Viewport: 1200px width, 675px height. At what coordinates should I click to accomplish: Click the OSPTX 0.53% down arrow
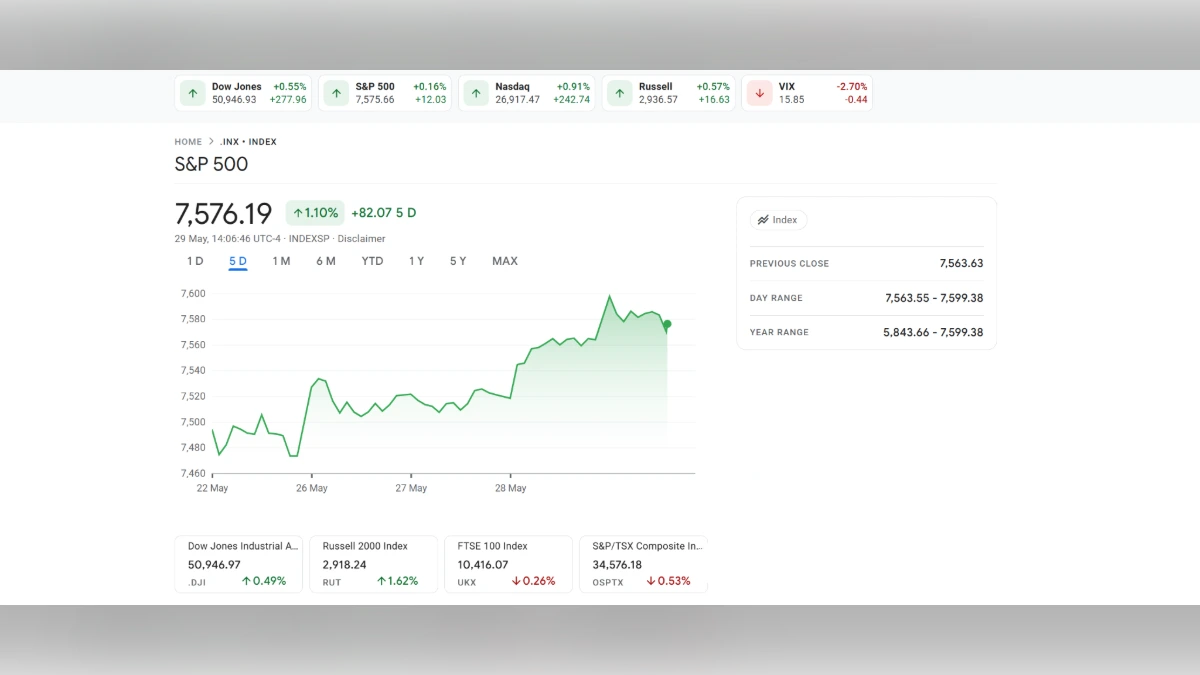coord(651,581)
